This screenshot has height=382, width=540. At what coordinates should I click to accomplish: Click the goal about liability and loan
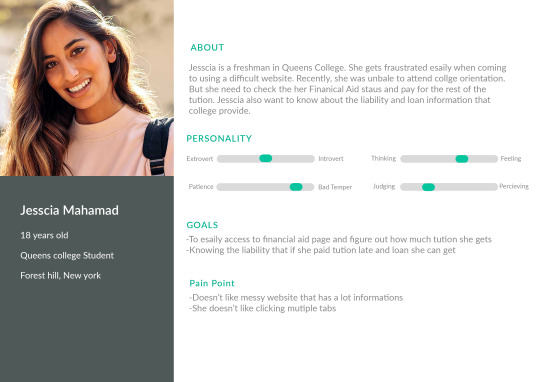point(321,250)
